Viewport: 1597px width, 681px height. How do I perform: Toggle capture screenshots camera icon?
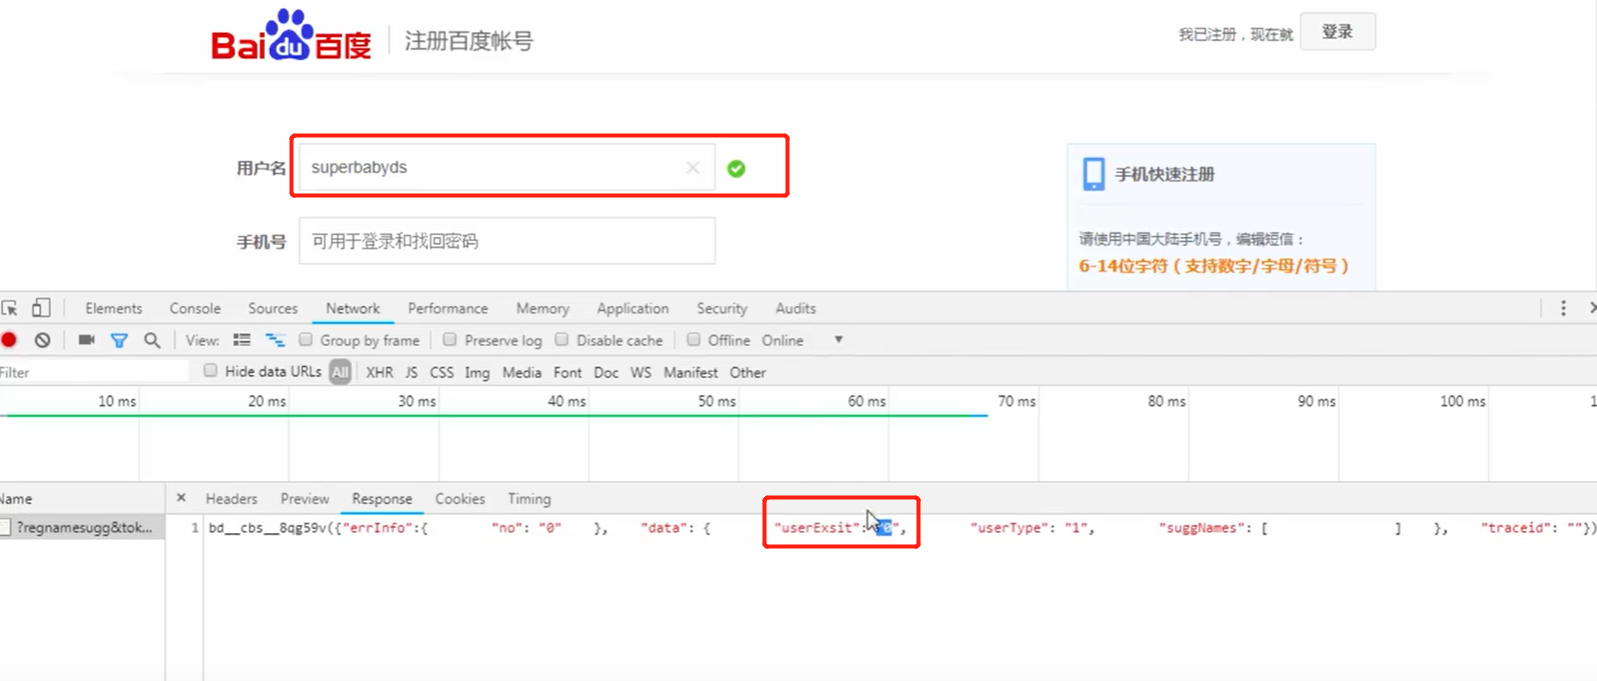click(87, 340)
